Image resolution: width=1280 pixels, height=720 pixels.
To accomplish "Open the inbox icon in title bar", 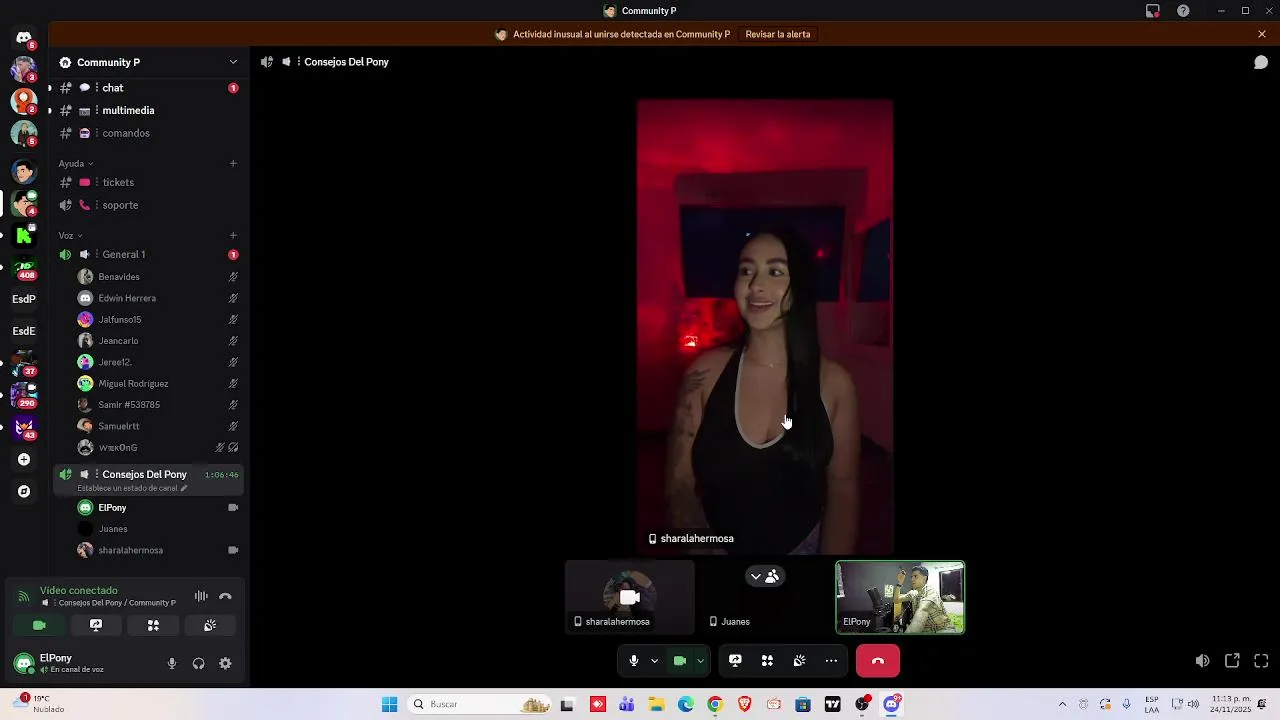I will (x=1153, y=11).
